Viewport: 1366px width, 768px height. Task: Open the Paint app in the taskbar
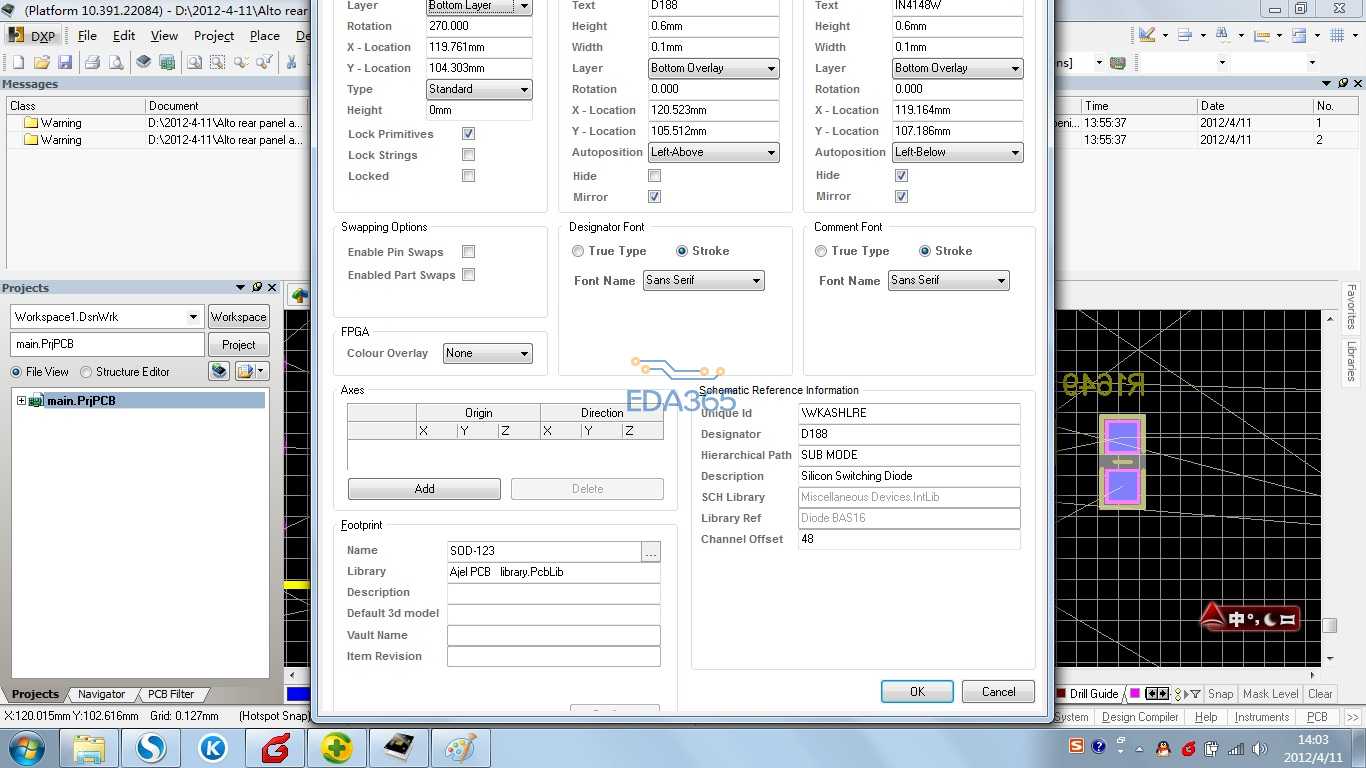[460, 747]
